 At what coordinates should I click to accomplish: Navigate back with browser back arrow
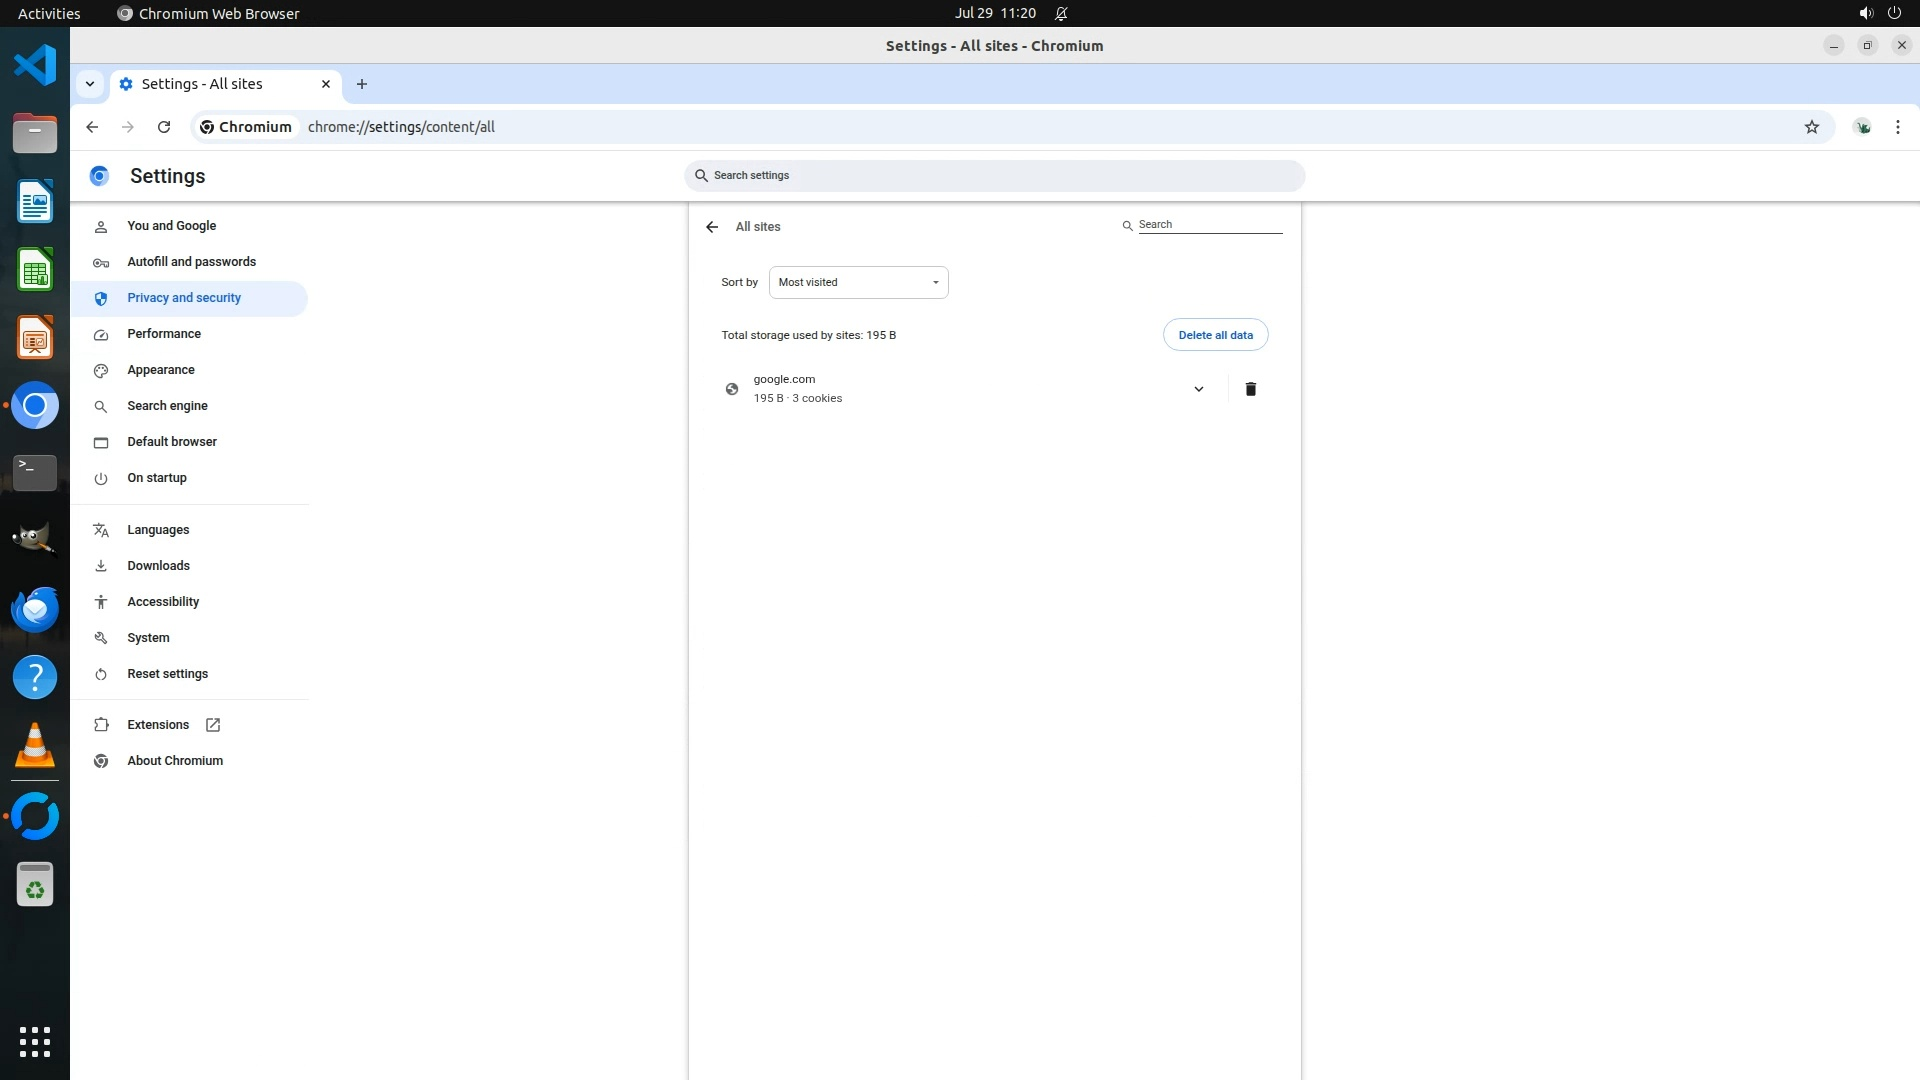pyautogui.click(x=92, y=127)
